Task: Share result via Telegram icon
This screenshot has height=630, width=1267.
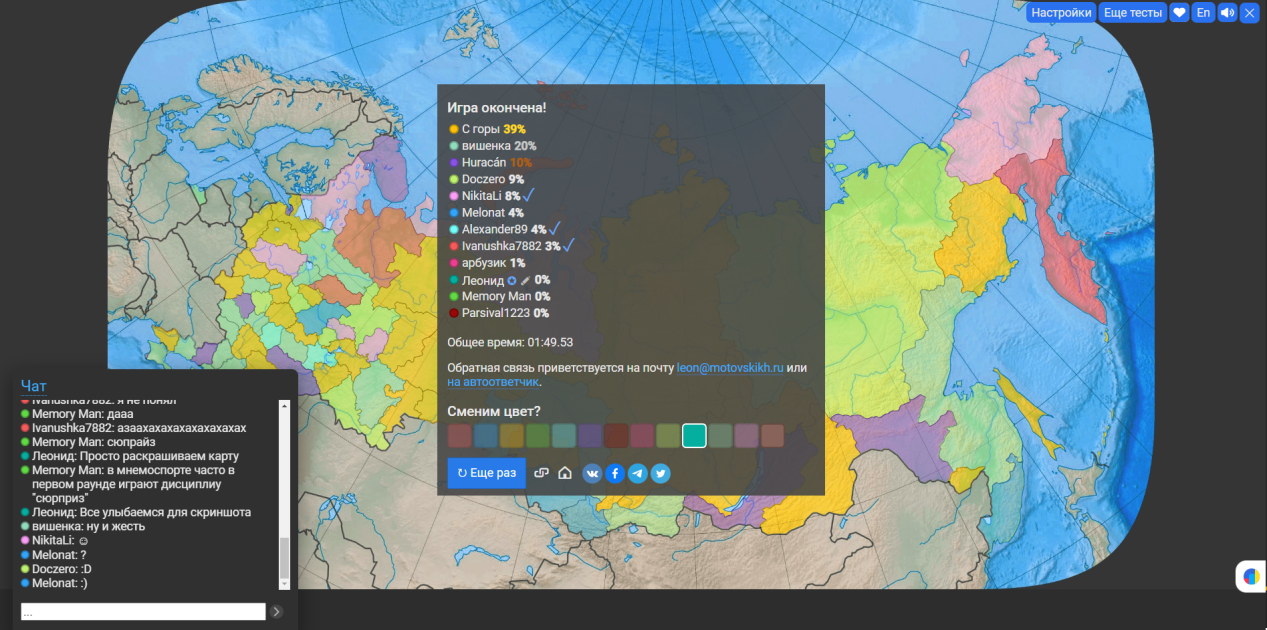Action: point(637,473)
